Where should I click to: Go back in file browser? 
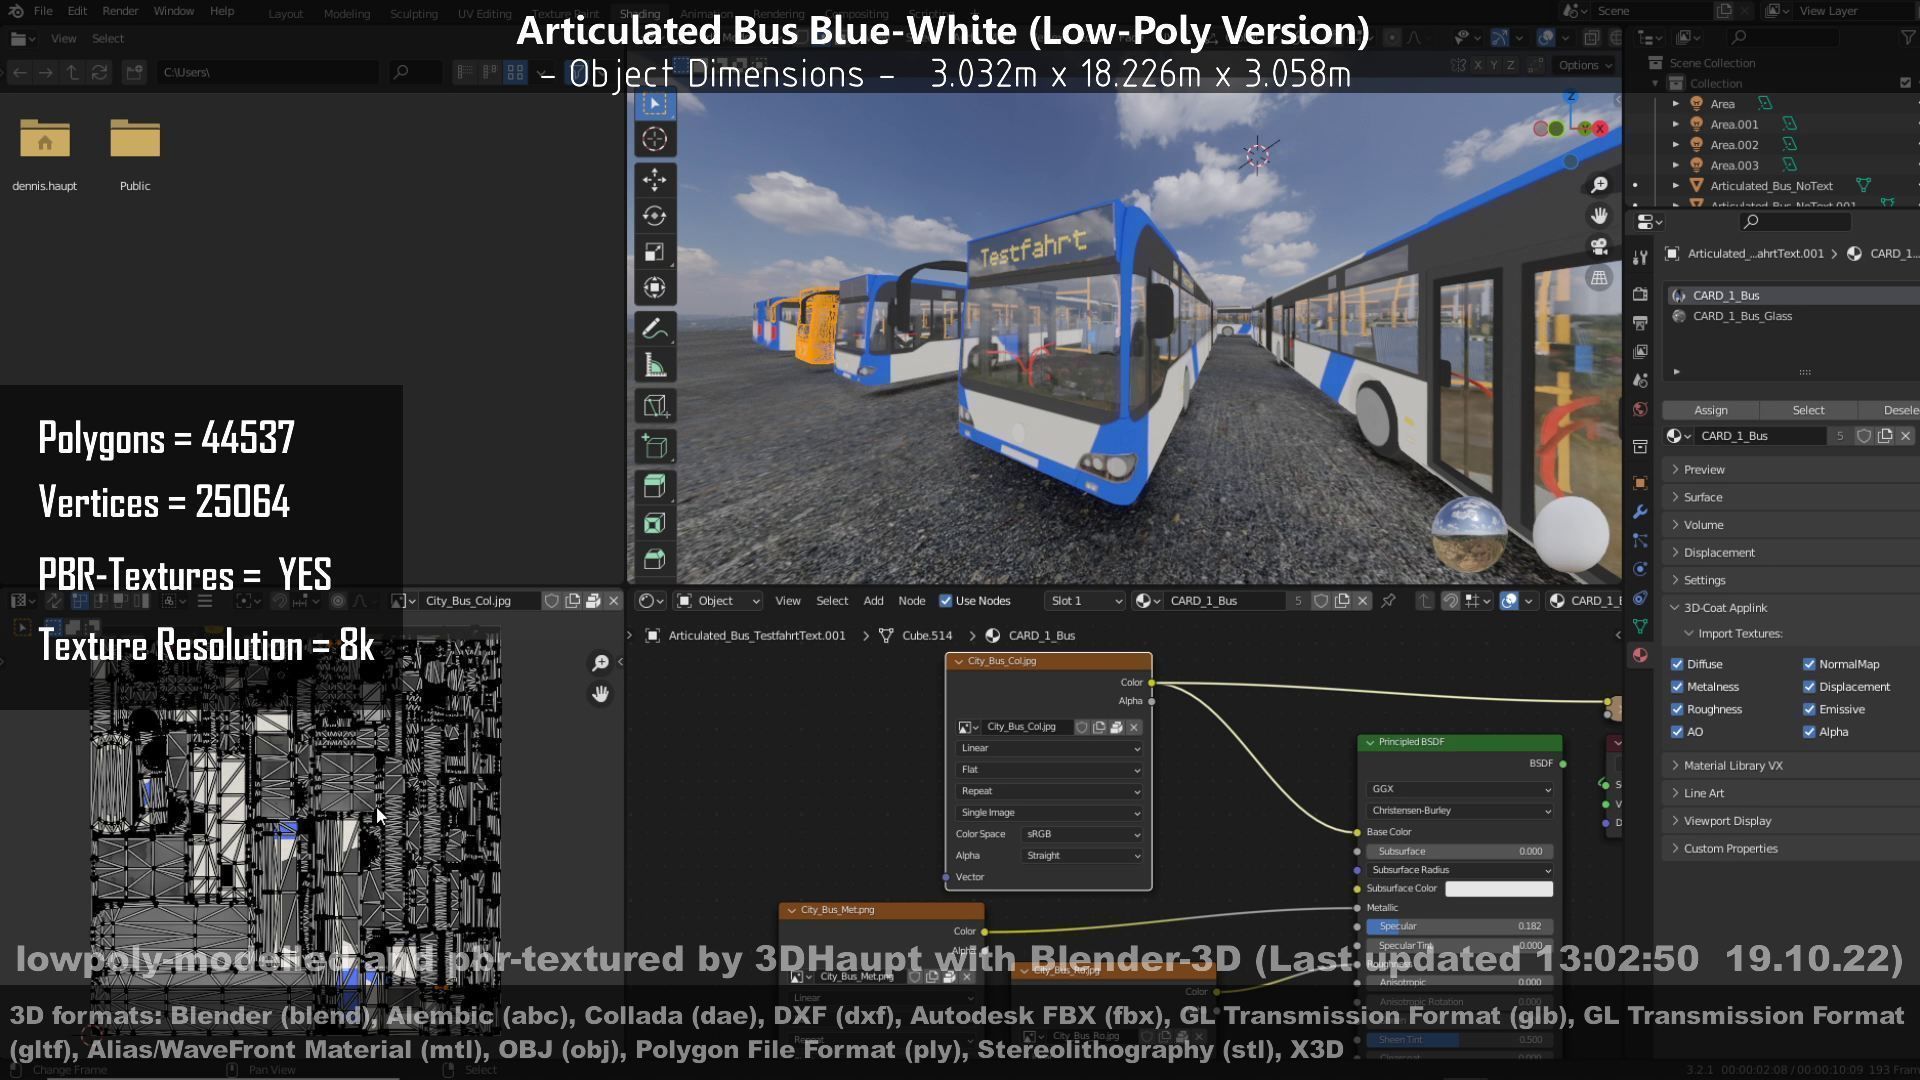[19, 72]
